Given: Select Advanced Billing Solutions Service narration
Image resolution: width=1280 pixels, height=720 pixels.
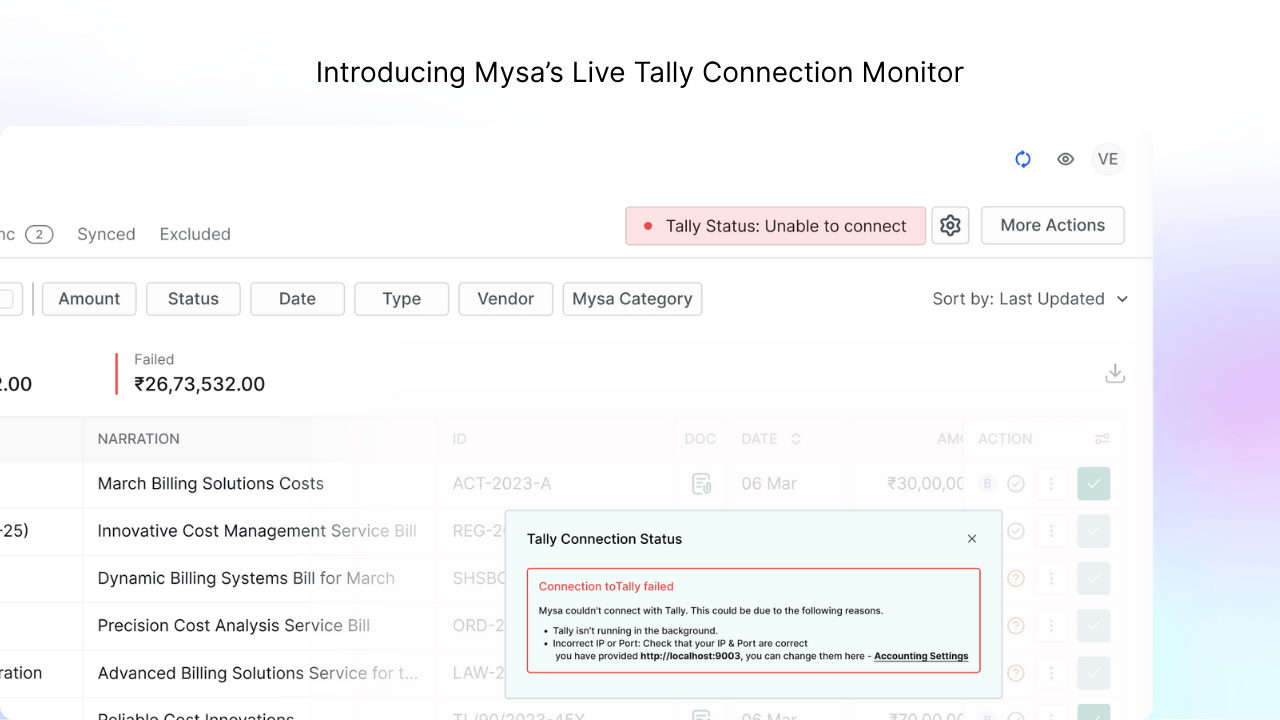Looking at the screenshot, I should pyautogui.click(x=258, y=673).
